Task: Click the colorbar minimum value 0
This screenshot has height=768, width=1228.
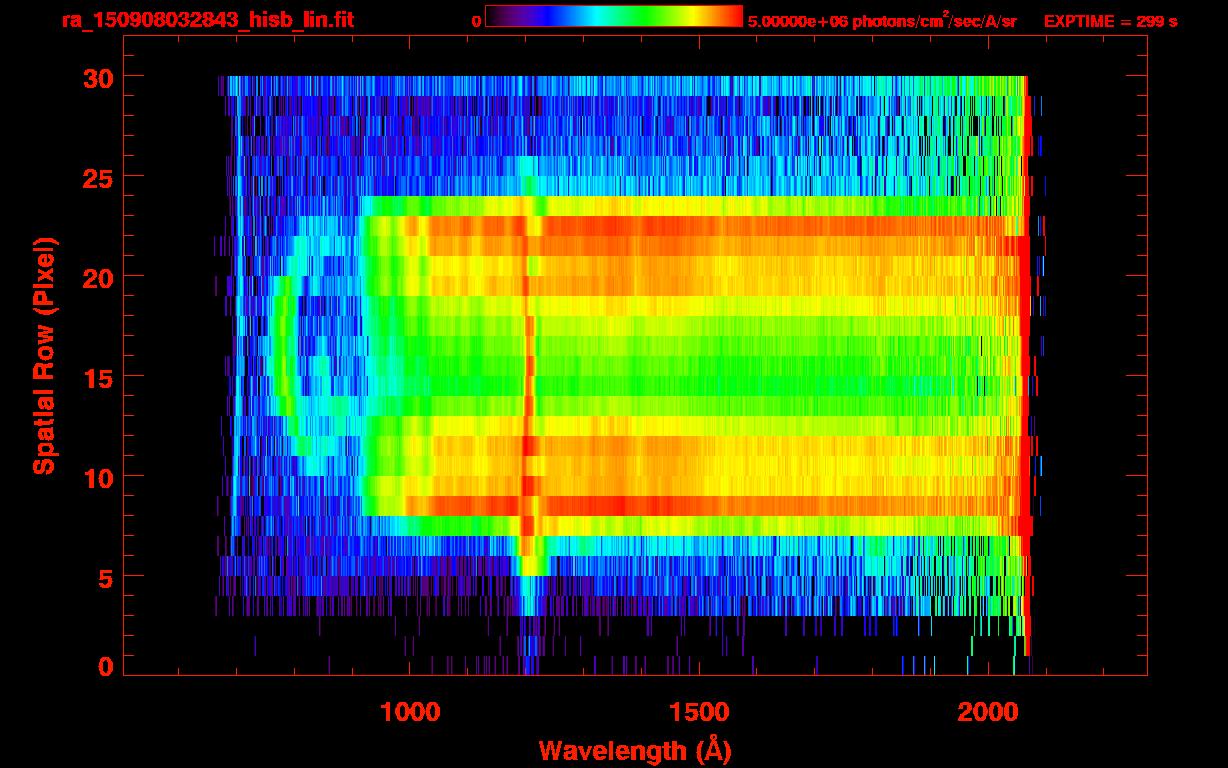Action: [477, 21]
